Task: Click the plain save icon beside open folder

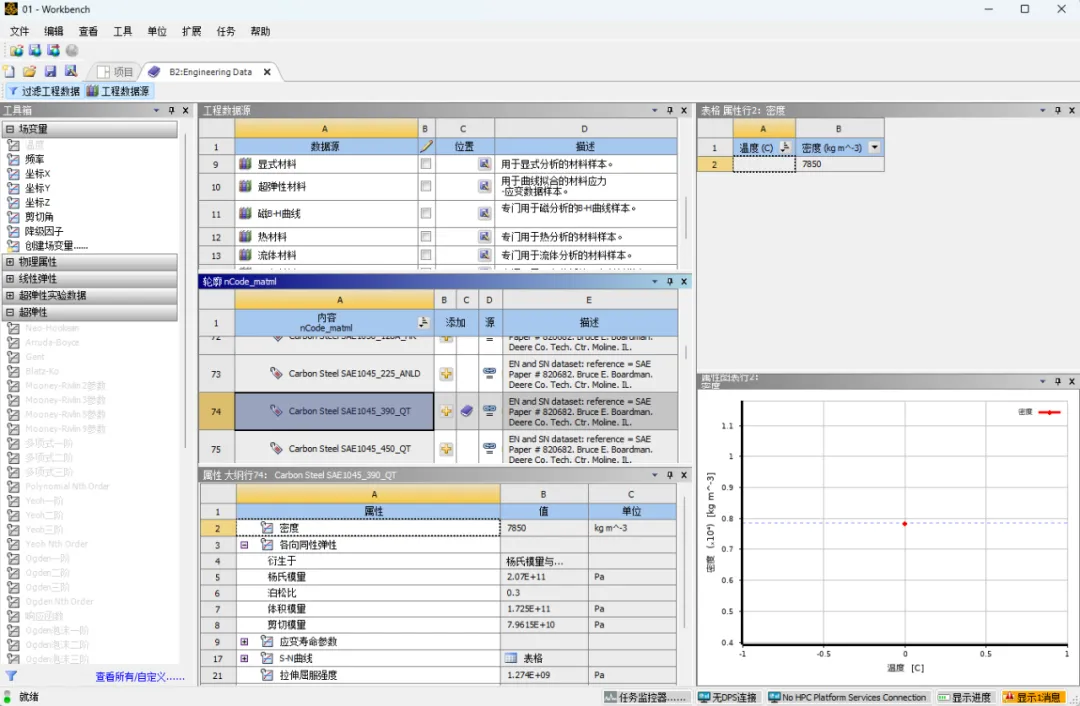Action: coord(50,72)
